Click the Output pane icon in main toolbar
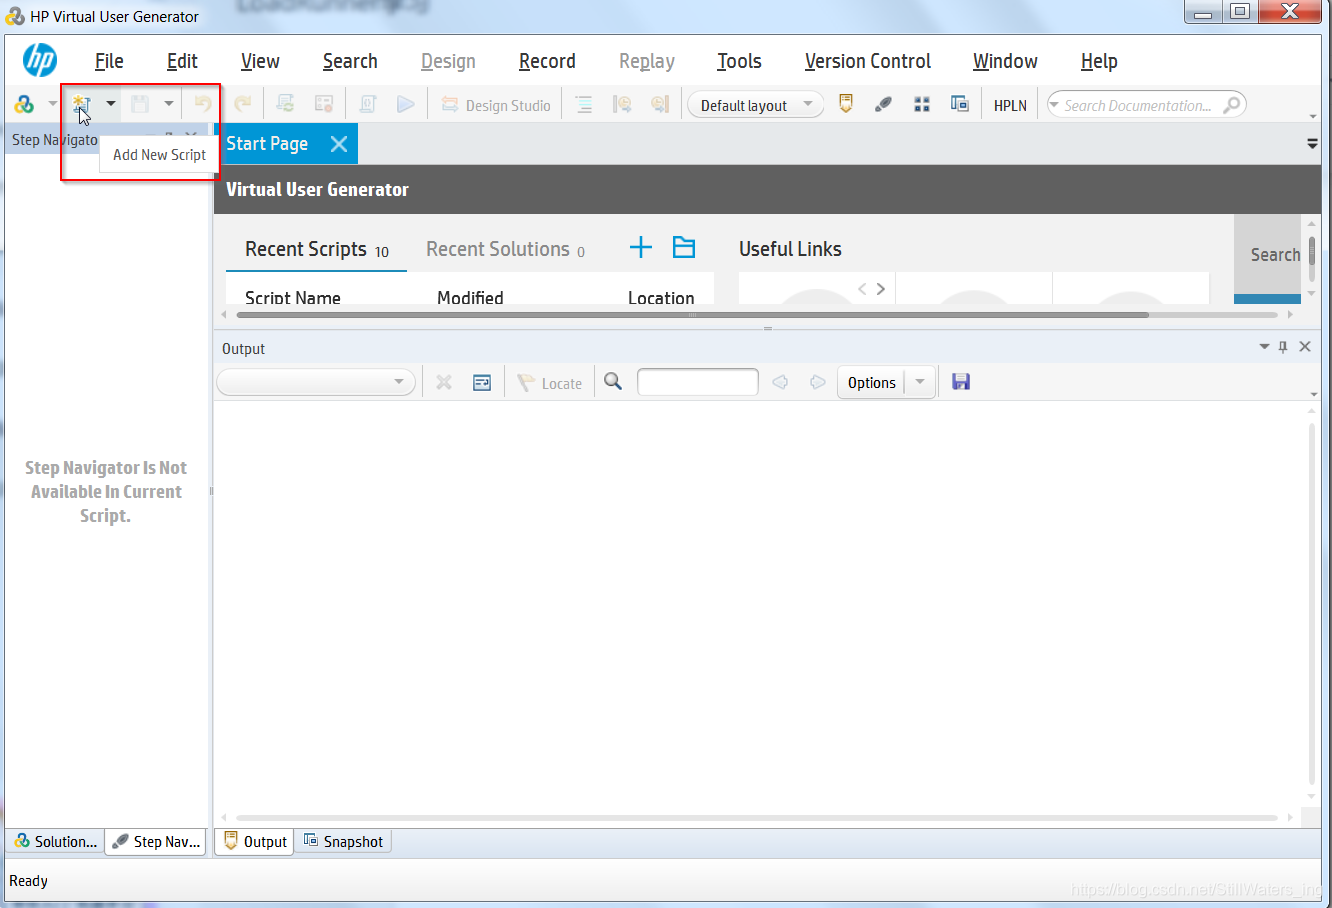Screen dimensions: 1332x908 846,104
